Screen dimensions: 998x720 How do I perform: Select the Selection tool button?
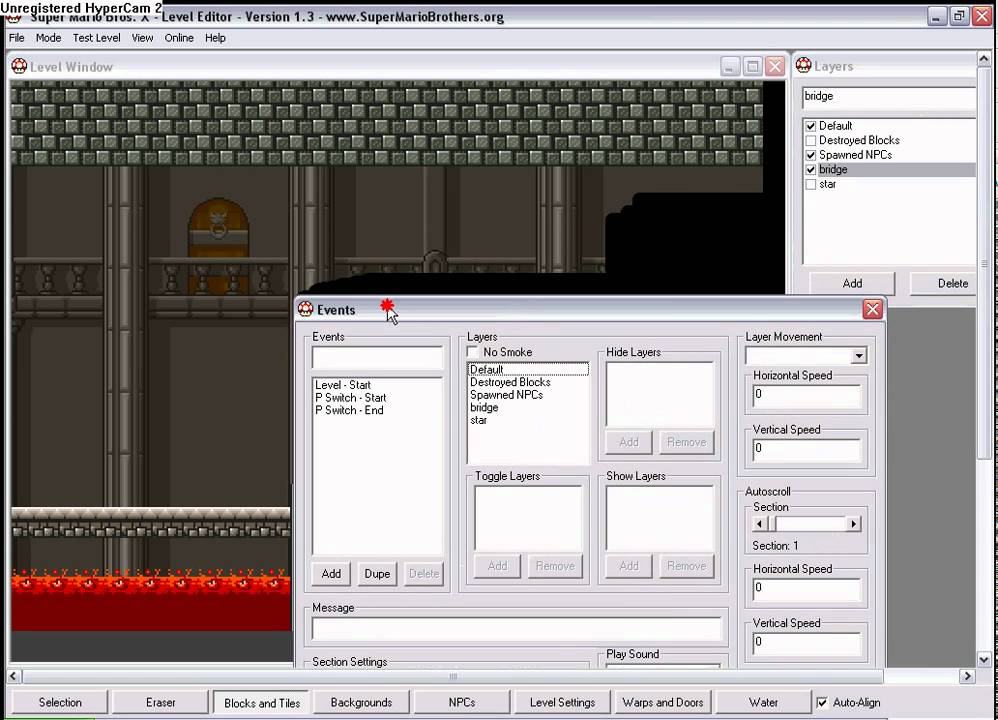pos(60,702)
